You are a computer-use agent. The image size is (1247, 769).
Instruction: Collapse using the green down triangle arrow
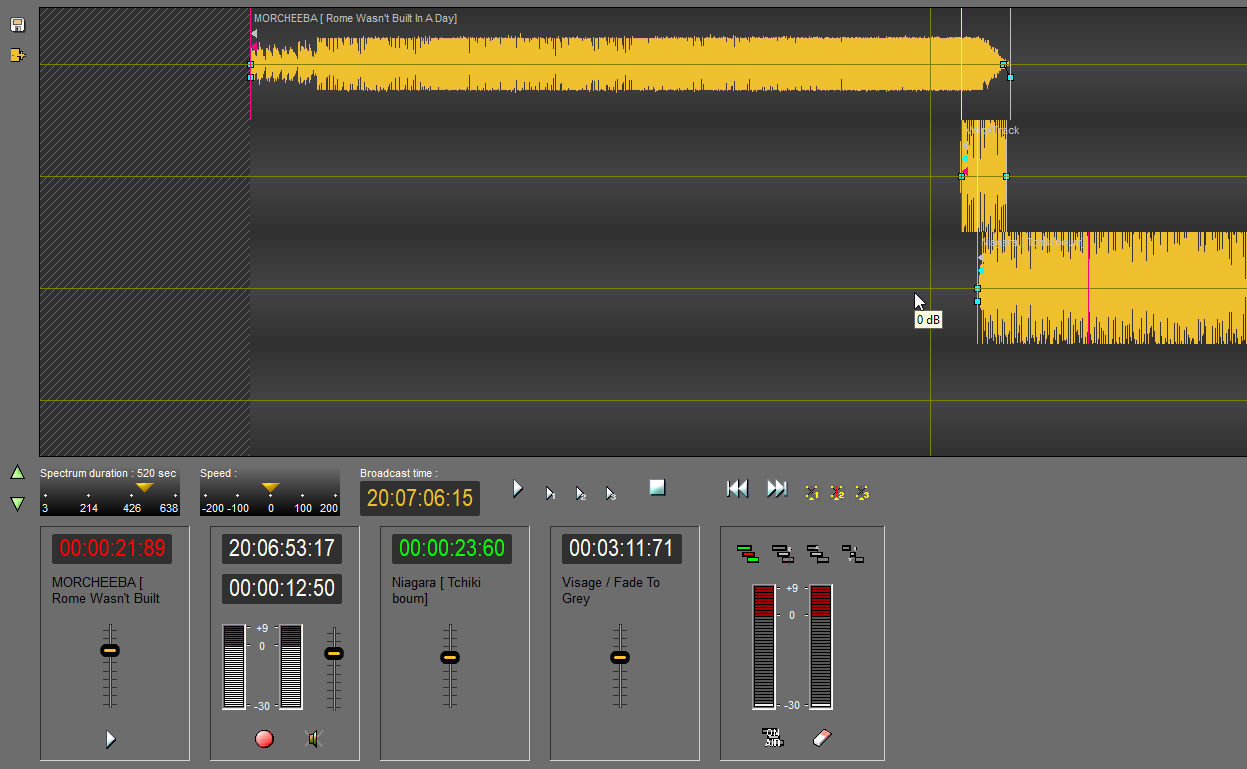tap(17, 503)
